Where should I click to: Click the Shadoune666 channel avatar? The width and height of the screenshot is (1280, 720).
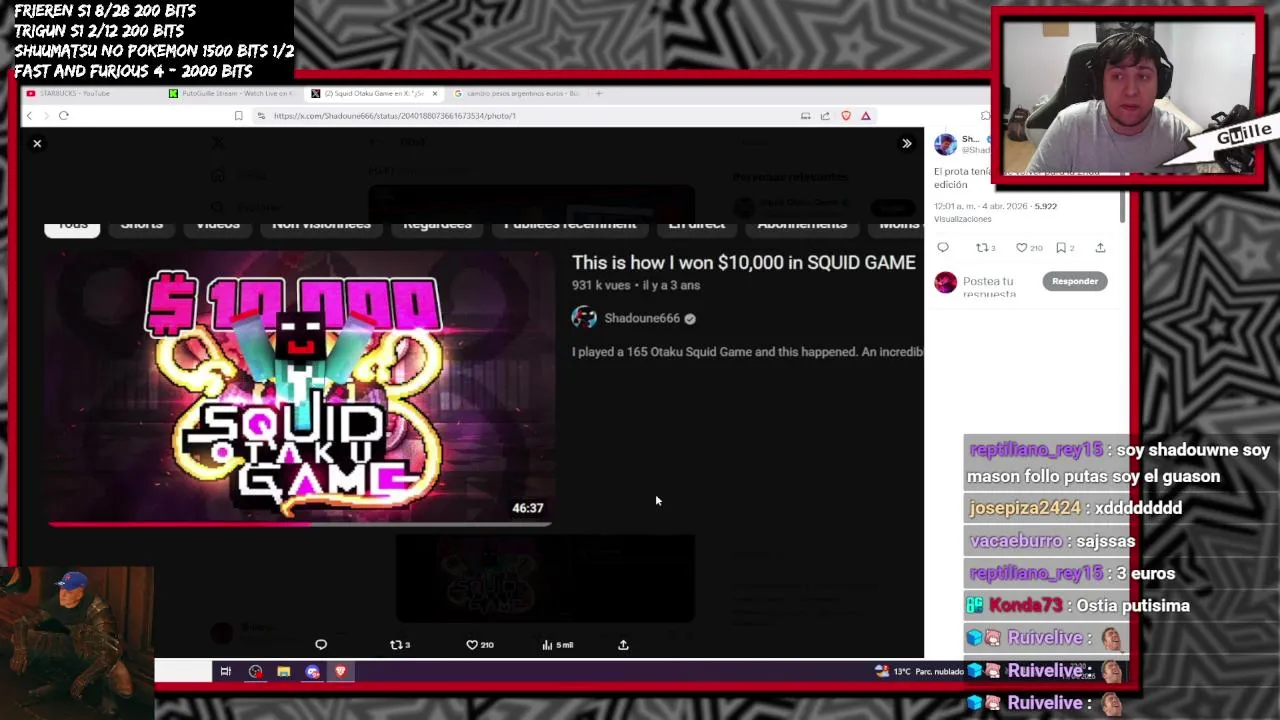[584, 318]
